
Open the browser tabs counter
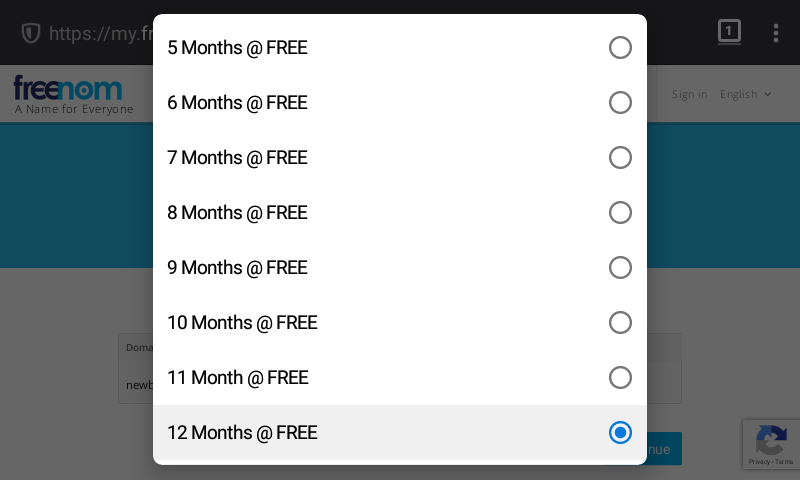point(729,32)
